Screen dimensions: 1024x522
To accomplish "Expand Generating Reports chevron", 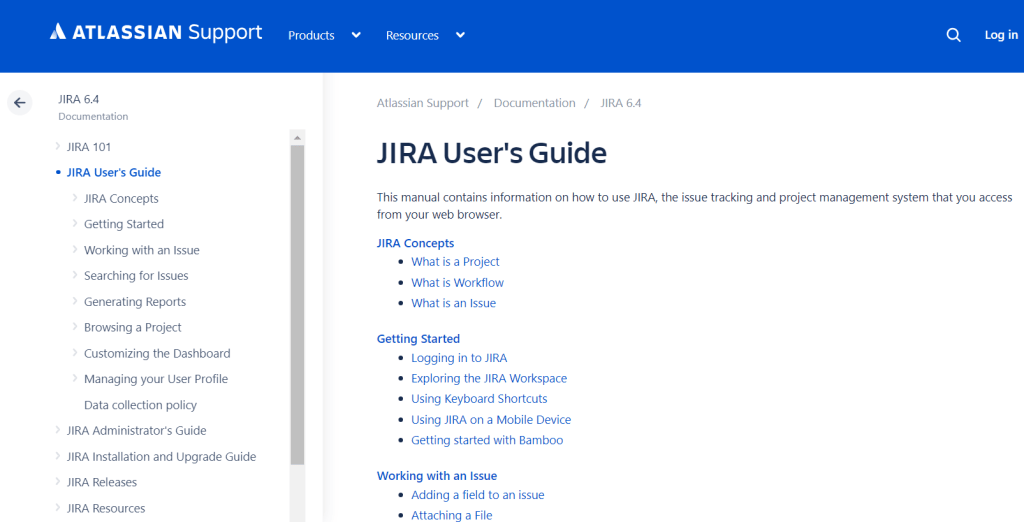I will coord(75,301).
